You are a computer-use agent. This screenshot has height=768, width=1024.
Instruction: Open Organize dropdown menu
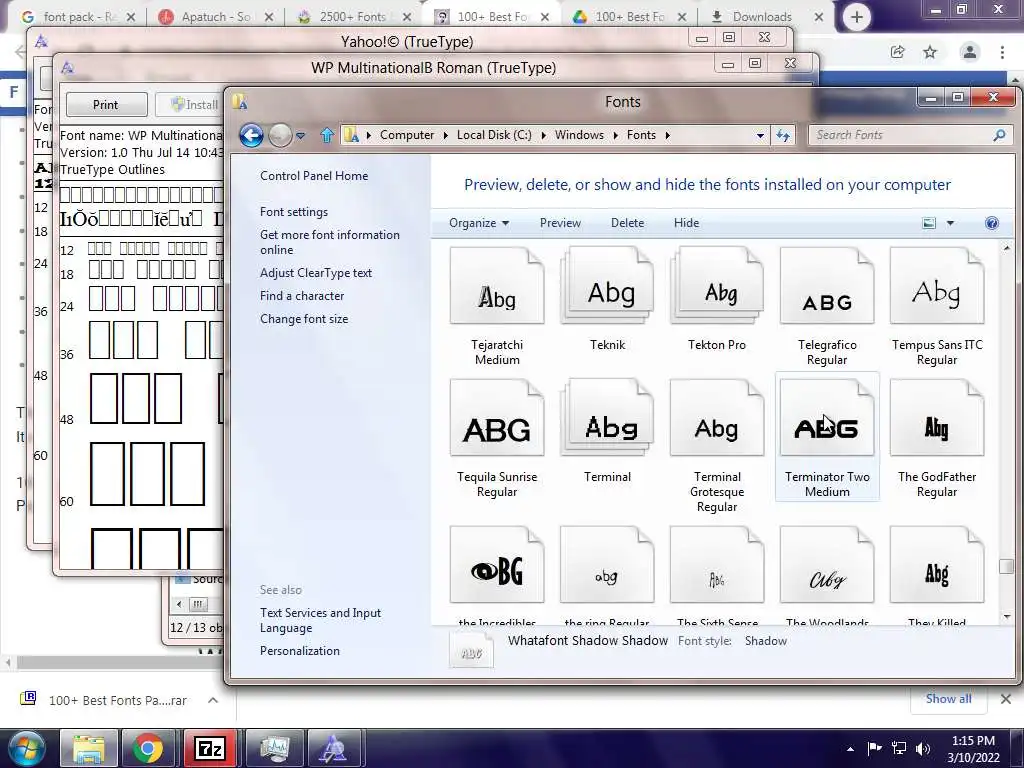(x=479, y=223)
